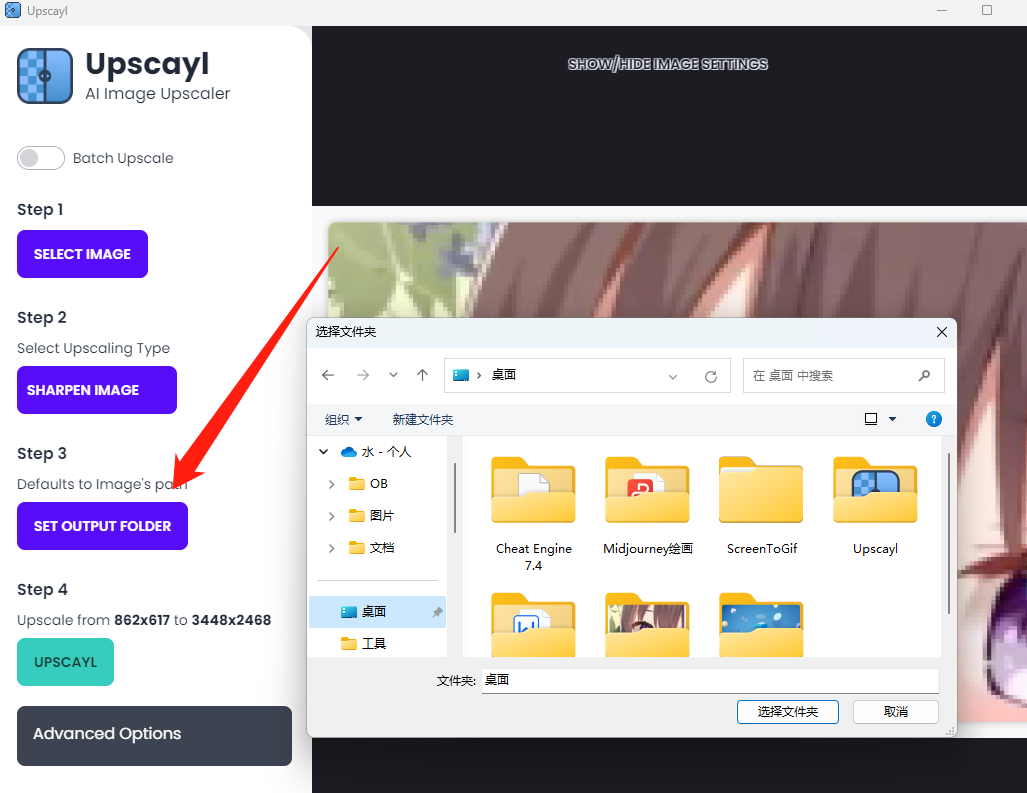Viewport: 1027px width, 793px height.
Task: Click the navigation pane scrollbar
Action: (x=455, y=498)
